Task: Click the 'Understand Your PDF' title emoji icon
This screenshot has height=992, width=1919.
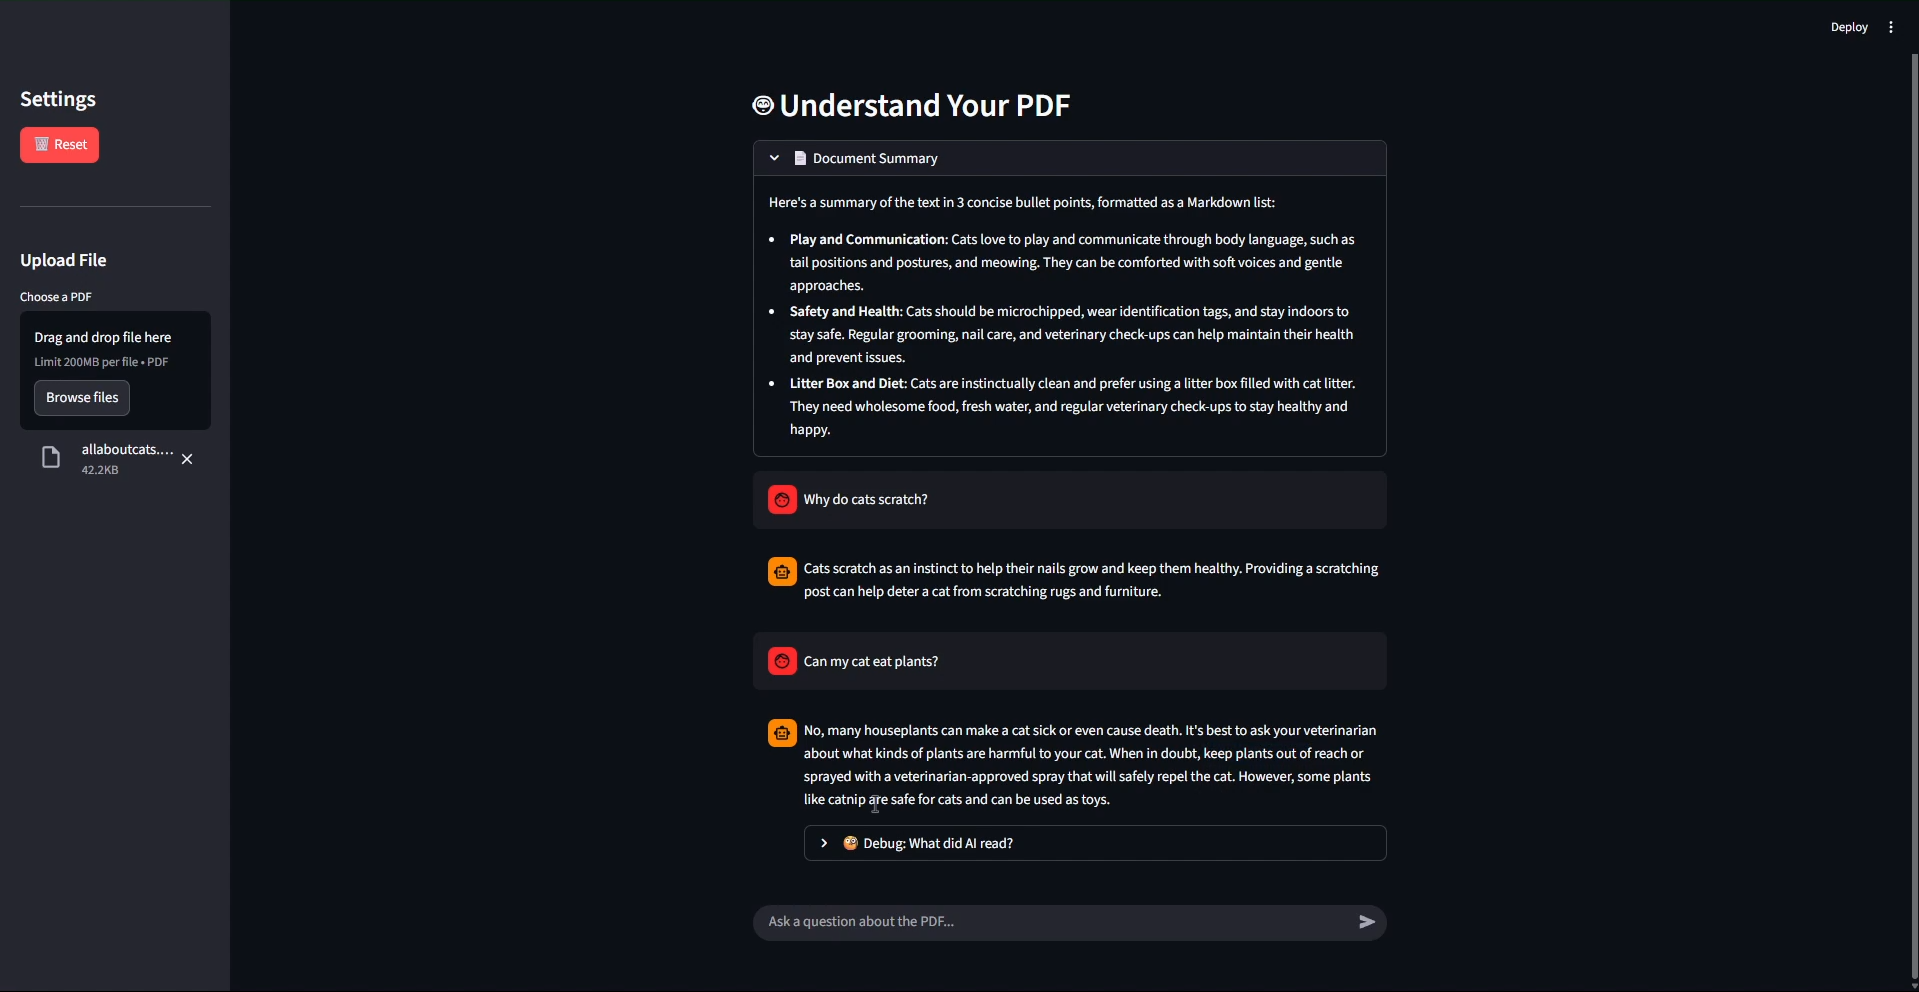Action: point(763,106)
